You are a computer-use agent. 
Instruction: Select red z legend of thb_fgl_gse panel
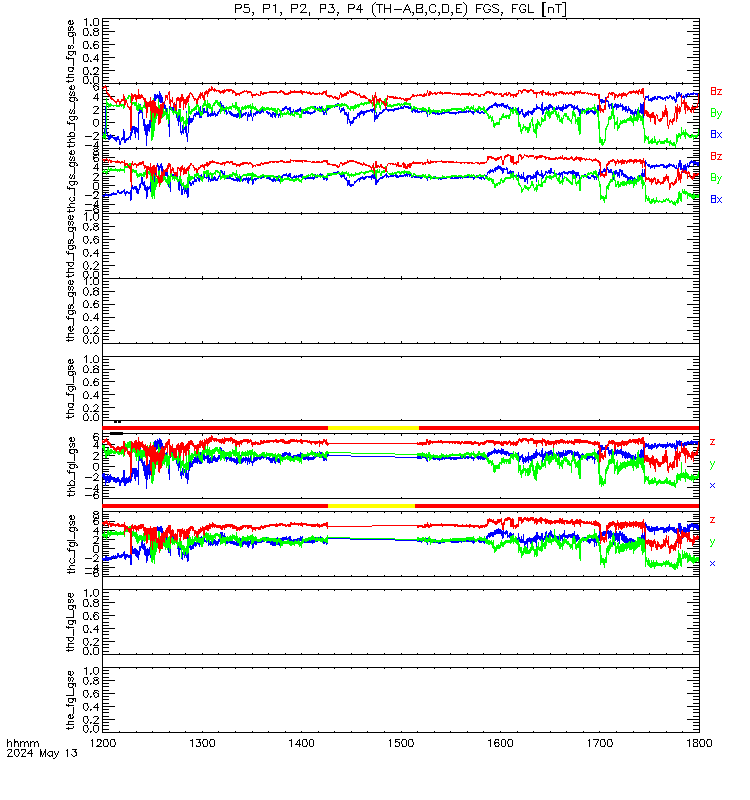pyautogui.click(x=712, y=442)
